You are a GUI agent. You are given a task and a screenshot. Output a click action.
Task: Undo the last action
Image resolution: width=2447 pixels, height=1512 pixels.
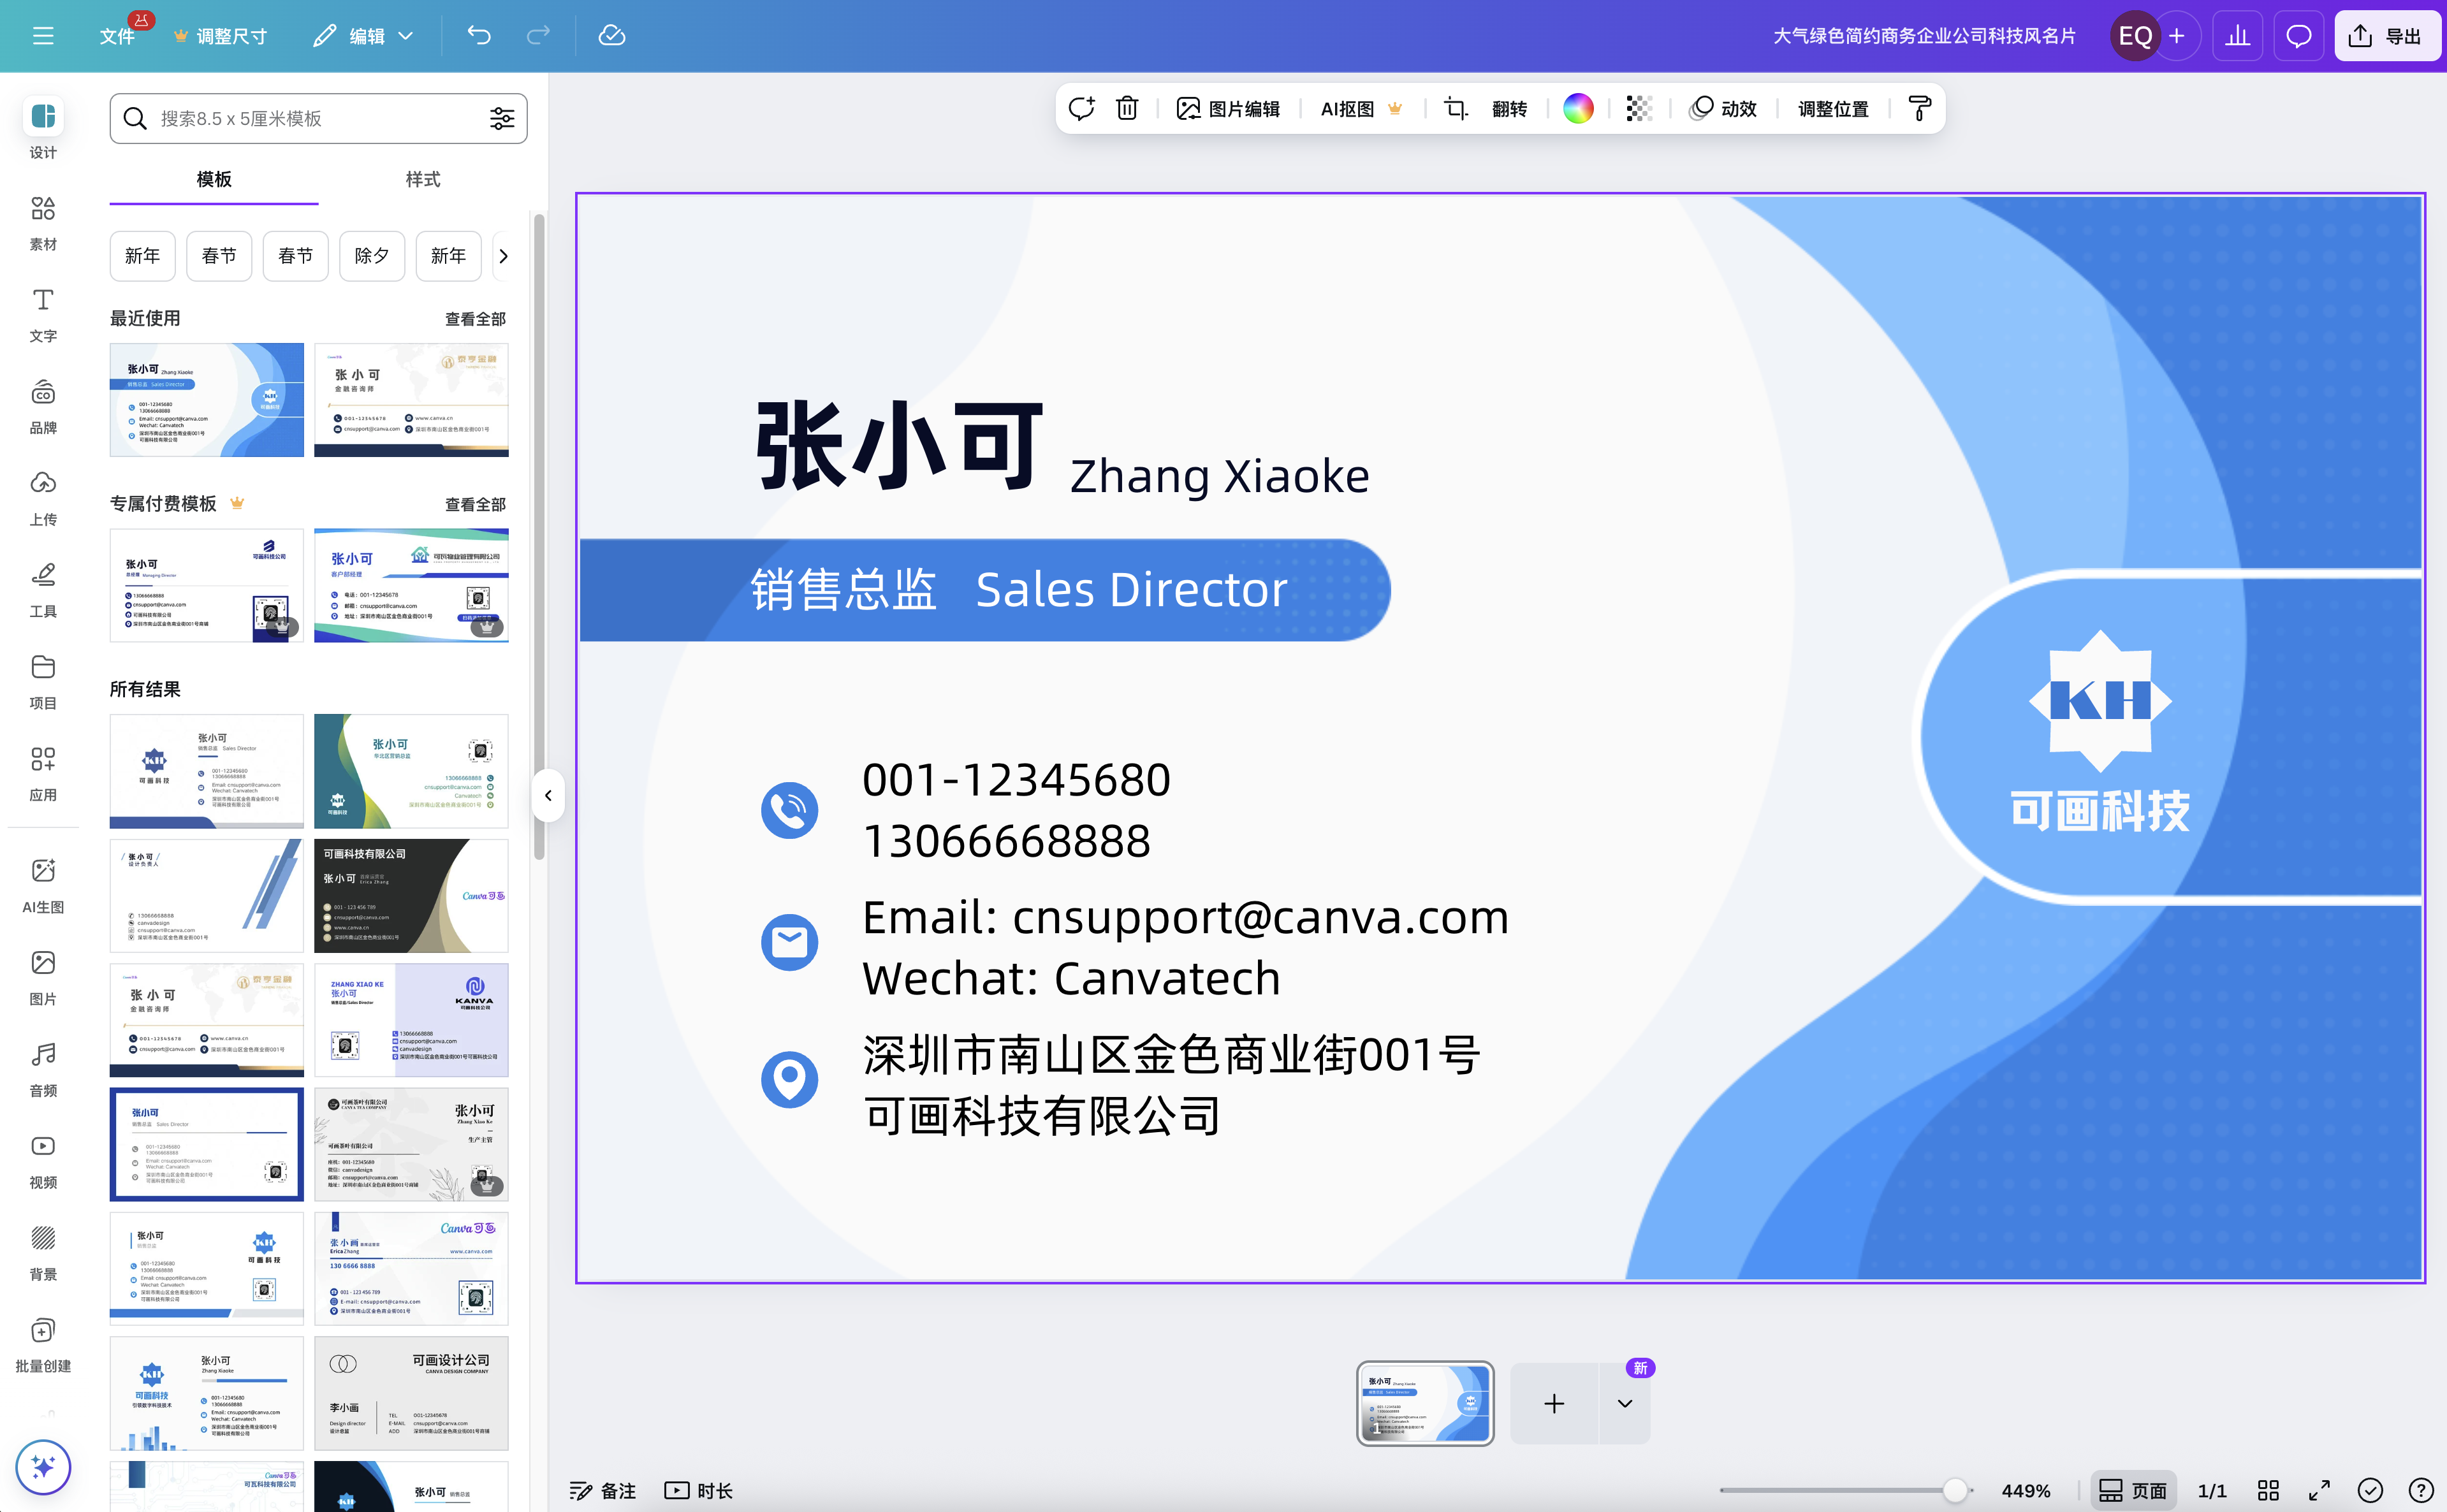479,36
